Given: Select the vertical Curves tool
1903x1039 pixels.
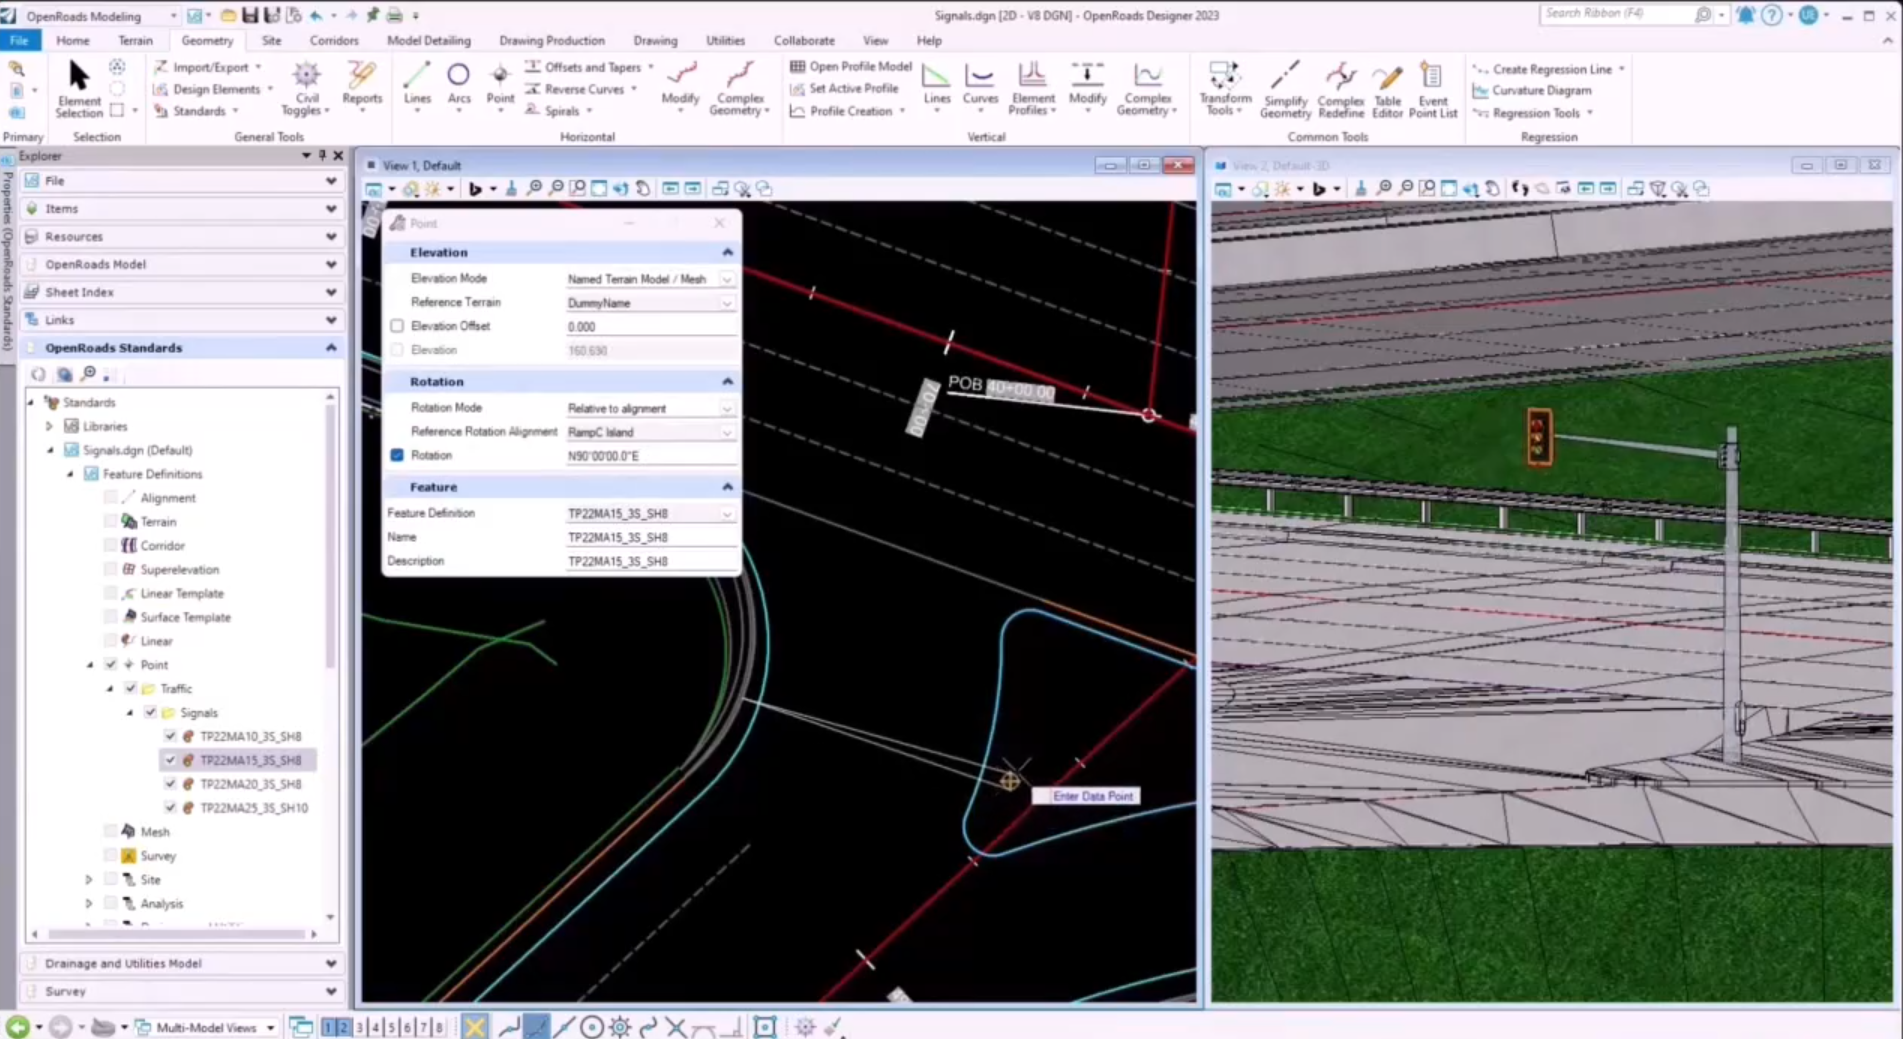Looking at the screenshot, I should [x=980, y=85].
